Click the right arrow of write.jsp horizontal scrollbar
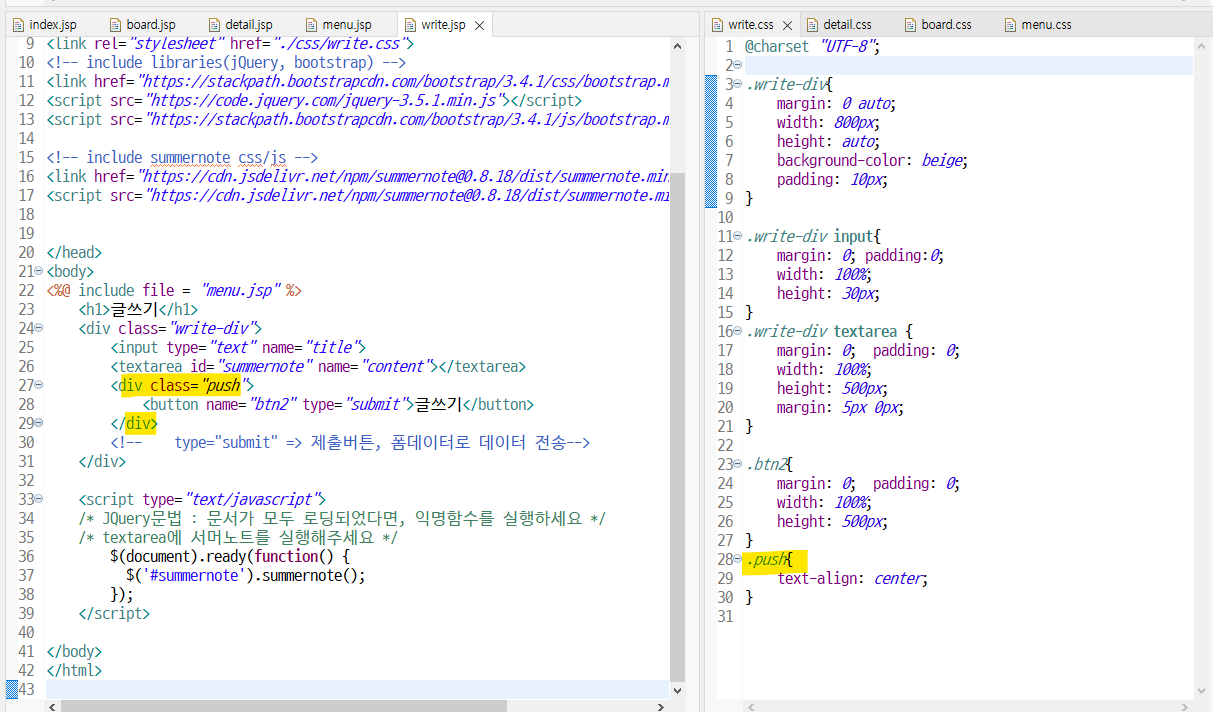This screenshot has width=1213, height=712. pos(661,705)
